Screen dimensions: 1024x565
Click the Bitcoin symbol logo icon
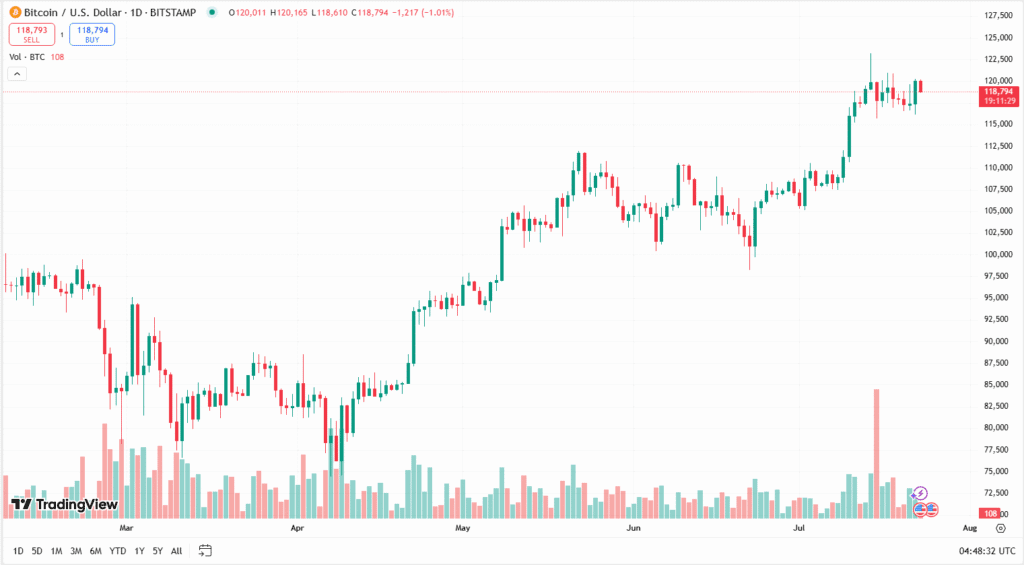pyautogui.click(x=15, y=12)
